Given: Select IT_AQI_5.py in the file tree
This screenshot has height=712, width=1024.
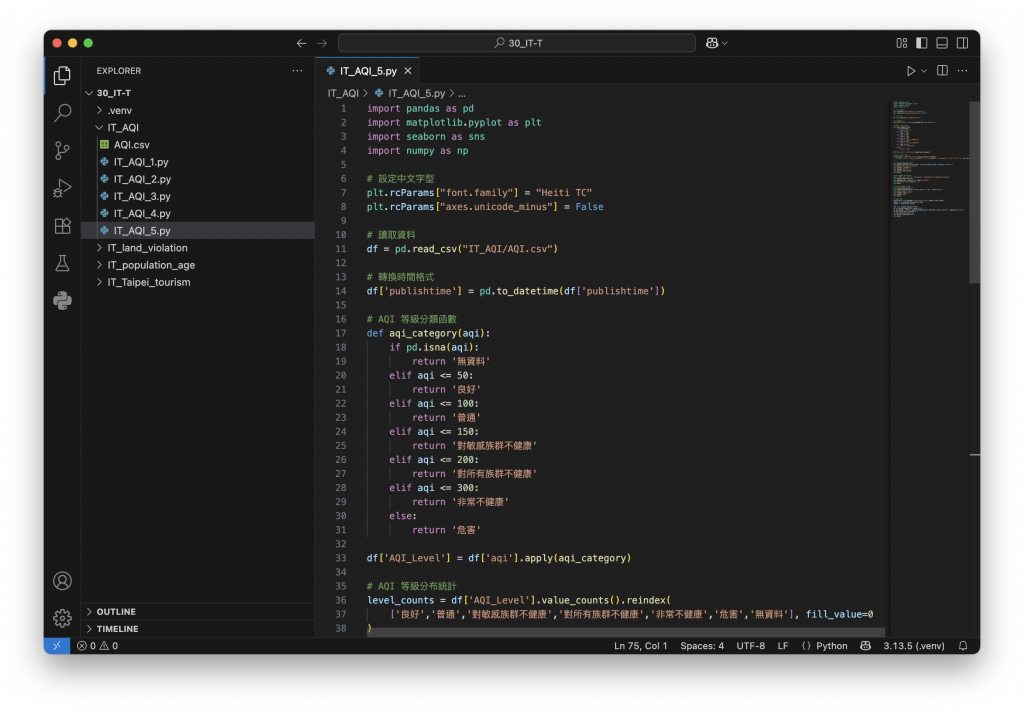Looking at the screenshot, I should pyautogui.click(x=198, y=231).
